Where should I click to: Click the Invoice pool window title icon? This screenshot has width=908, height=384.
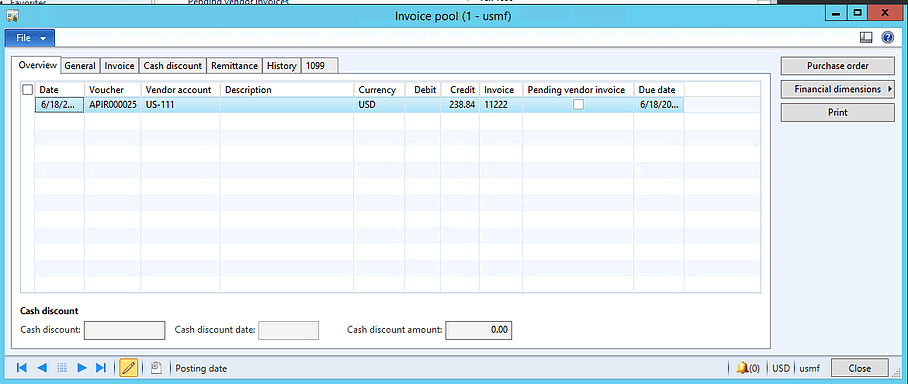pyautogui.click(x=12, y=15)
